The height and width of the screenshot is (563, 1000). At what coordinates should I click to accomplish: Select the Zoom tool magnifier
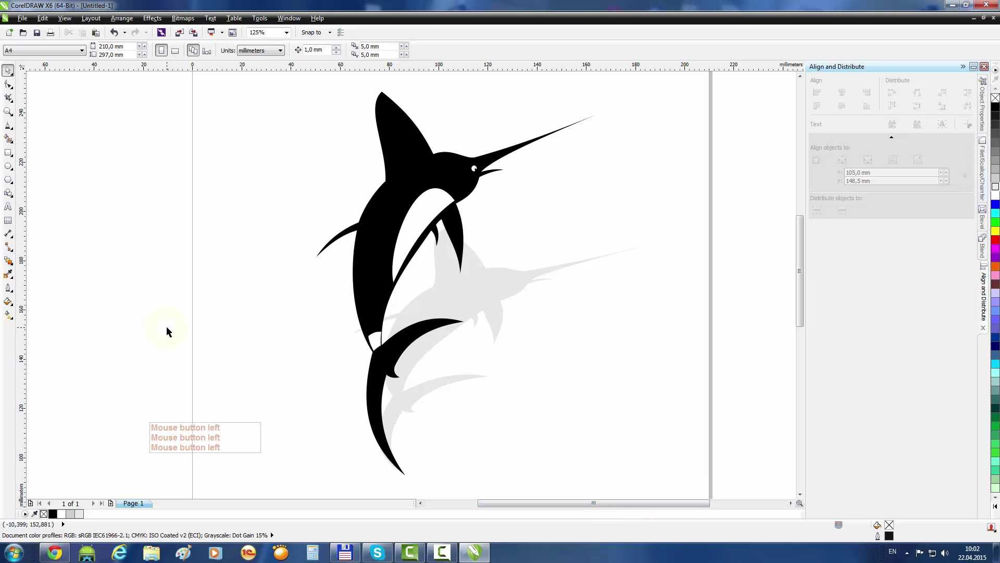8,112
